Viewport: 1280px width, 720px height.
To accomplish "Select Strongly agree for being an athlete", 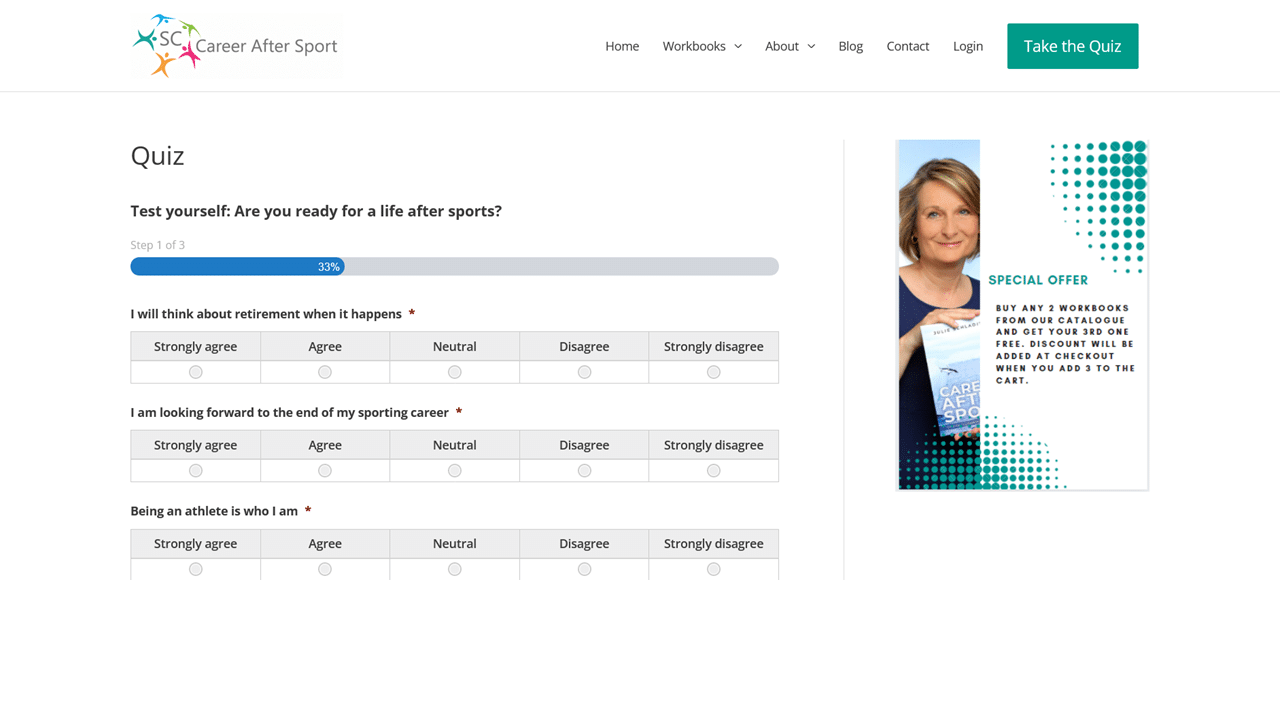I will click(x=196, y=569).
